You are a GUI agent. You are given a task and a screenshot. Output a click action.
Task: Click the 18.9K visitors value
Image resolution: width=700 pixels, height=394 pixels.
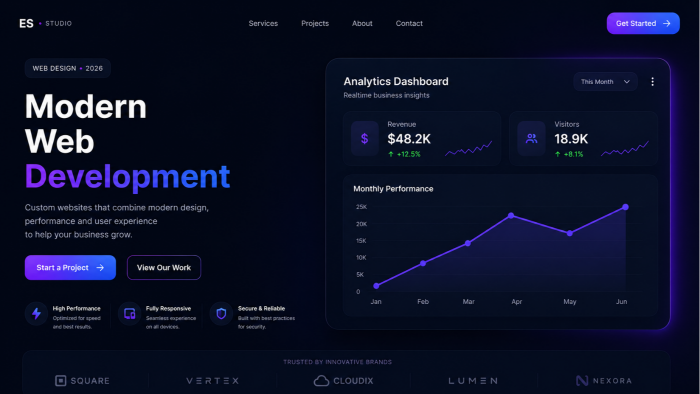[571, 139]
